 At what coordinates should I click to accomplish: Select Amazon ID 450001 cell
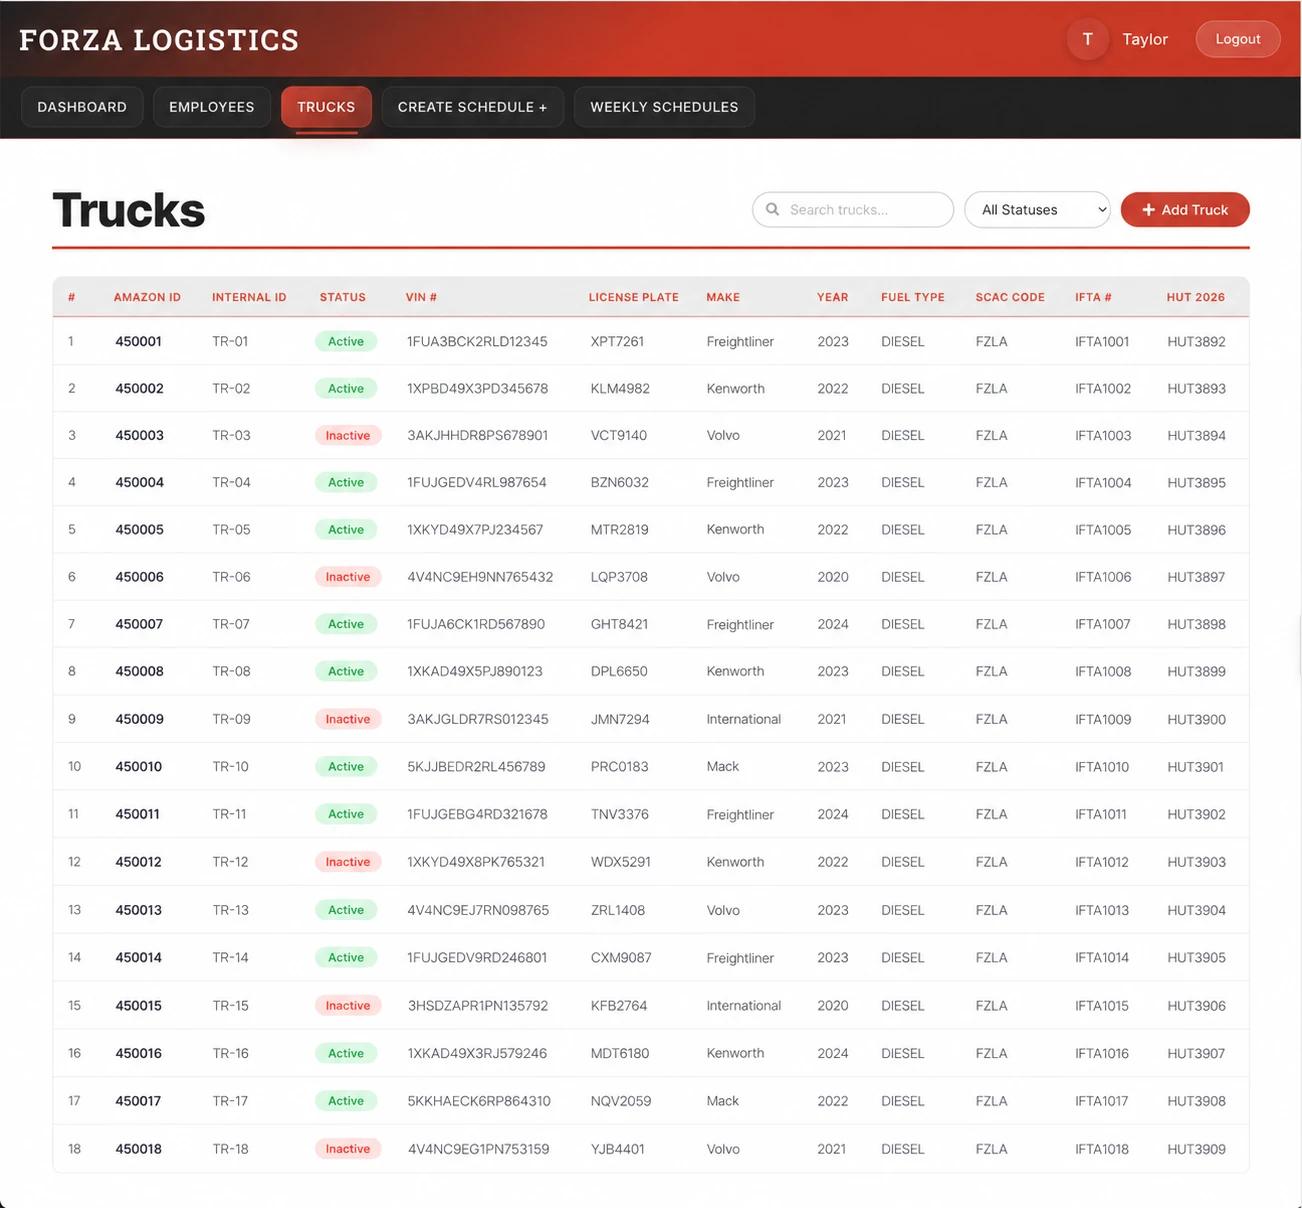138,341
